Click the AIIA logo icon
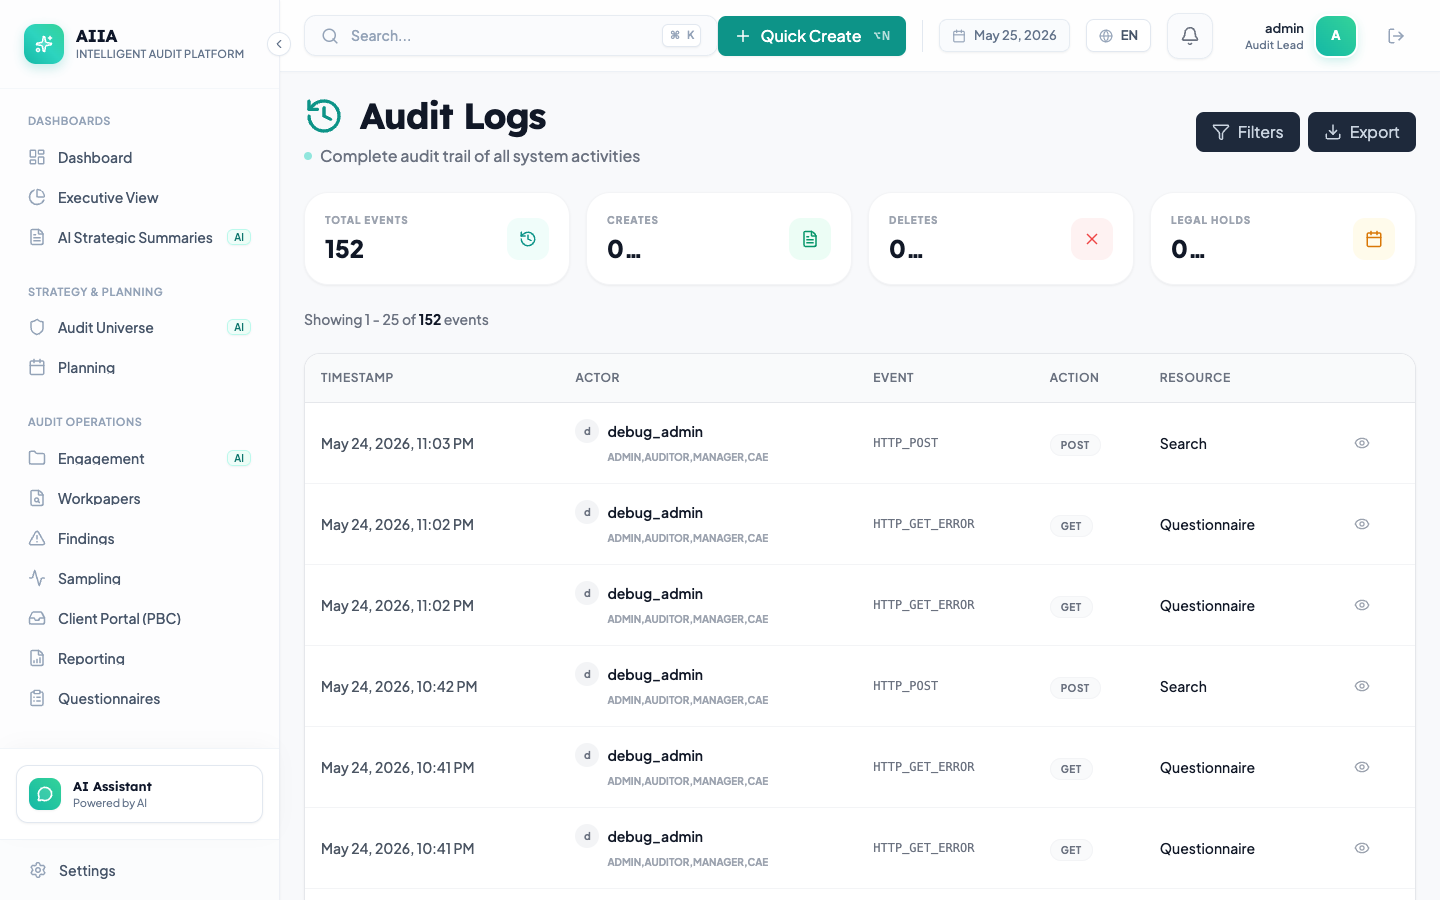Screen dimensions: 1440x900 point(44,44)
